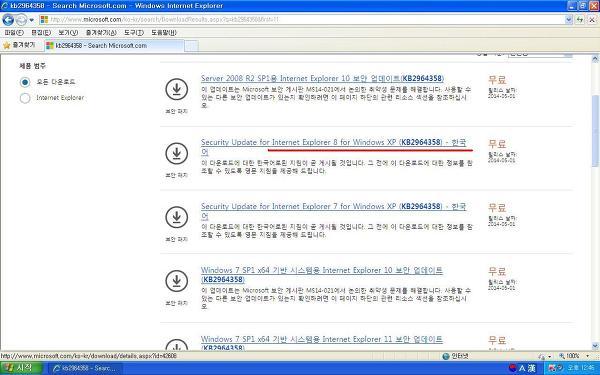Click the Stop loading X icon
The width and height of the screenshot is (600, 375).
coord(592,19)
